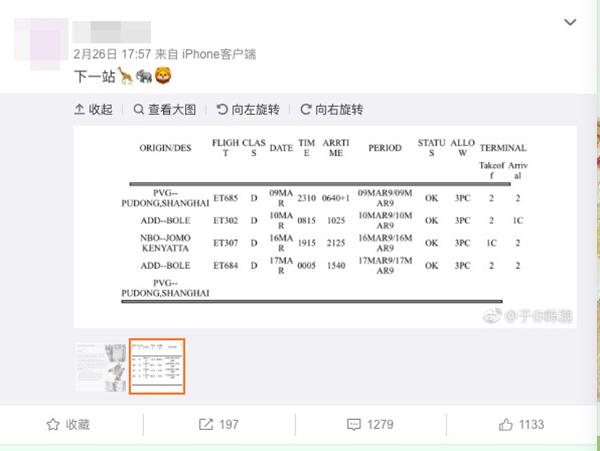Rotate image left with 向左旋转
Viewport: 600px width, 451px height.
coord(248,110)
